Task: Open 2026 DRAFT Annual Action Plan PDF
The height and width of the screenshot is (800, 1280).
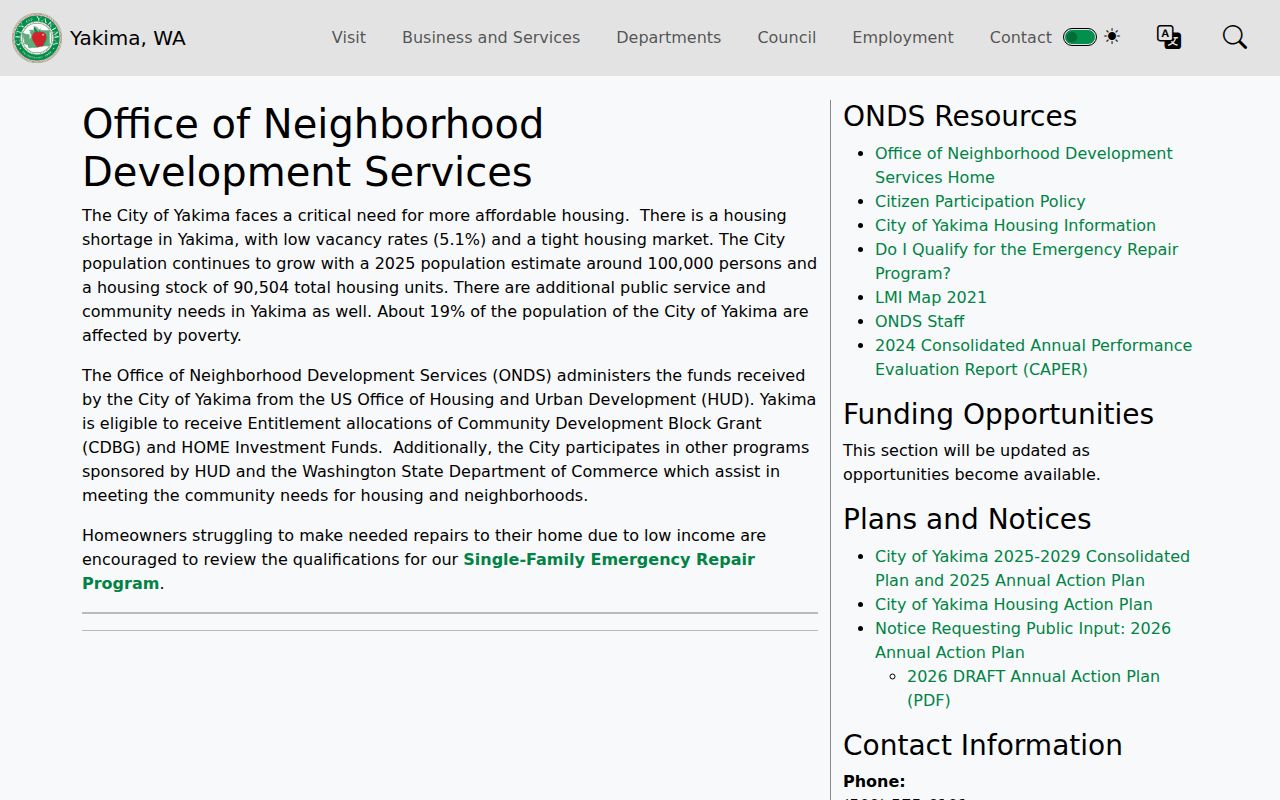Action: point(1033,688)
